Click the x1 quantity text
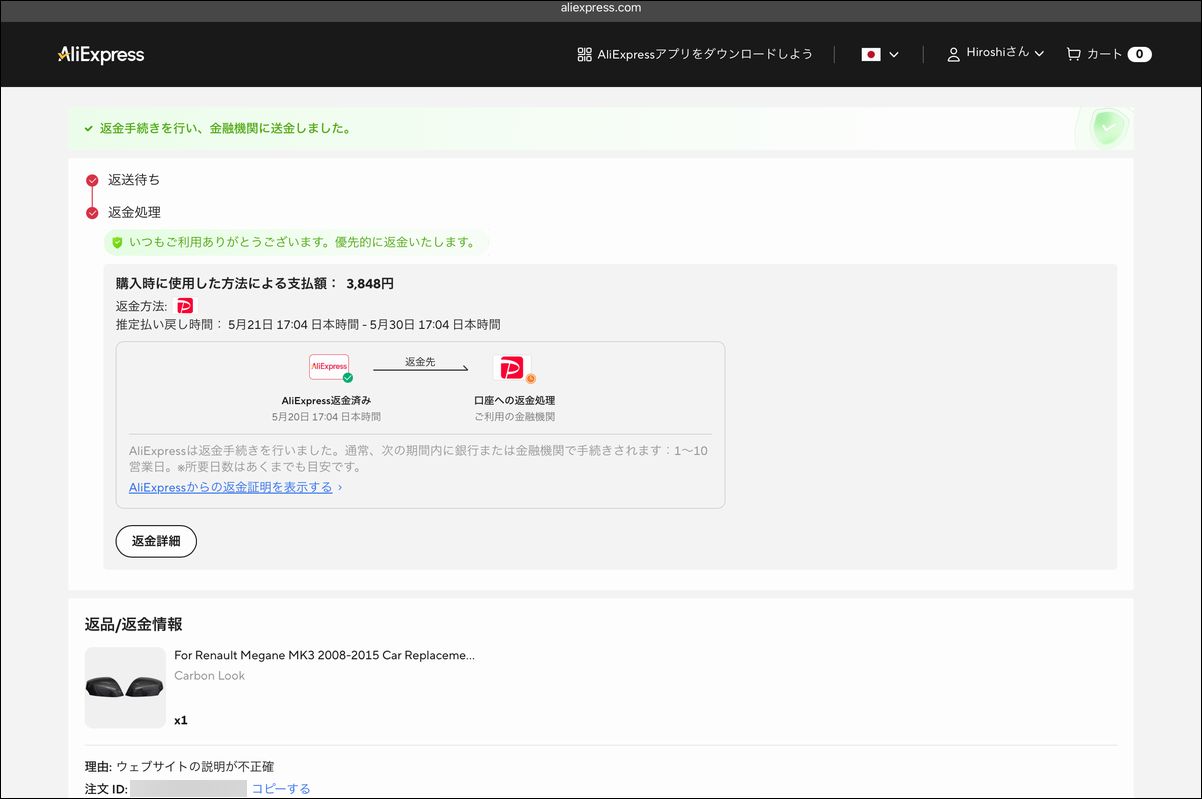This screenshot has height=799, width=1202. pos(181,720)
